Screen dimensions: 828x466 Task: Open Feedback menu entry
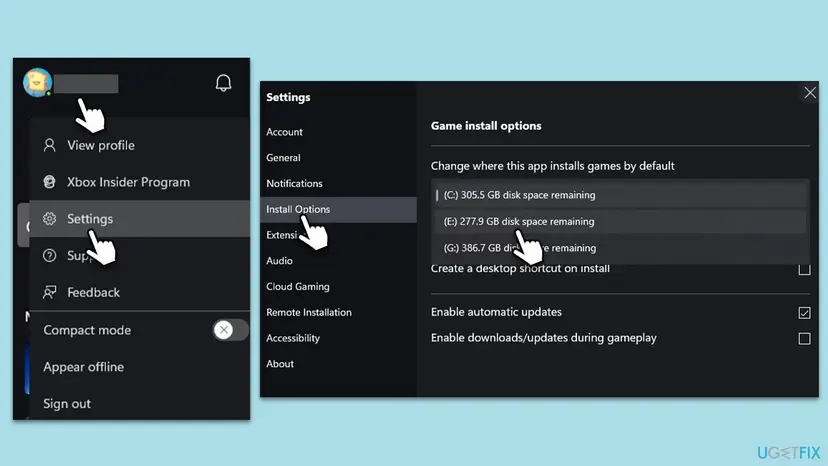[x=139, y=292]
